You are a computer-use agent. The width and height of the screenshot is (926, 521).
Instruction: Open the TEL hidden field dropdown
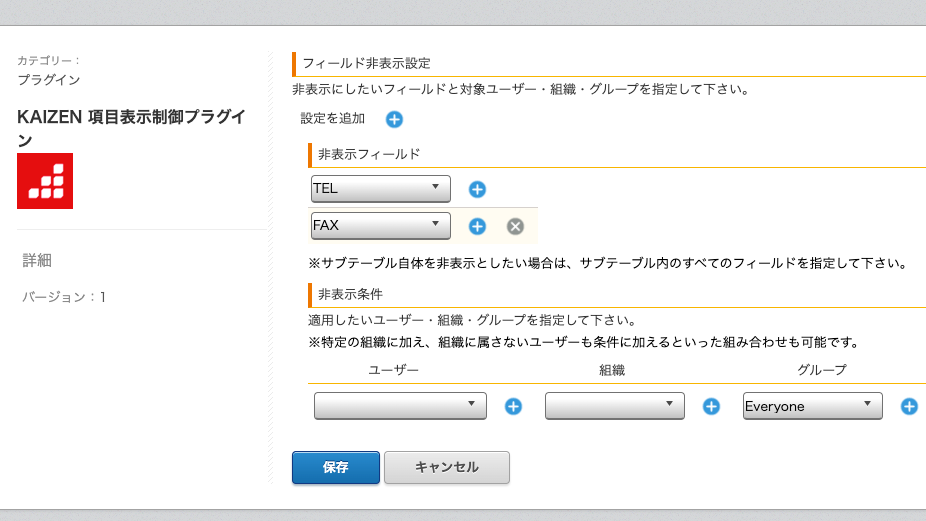tap(380, 188)
